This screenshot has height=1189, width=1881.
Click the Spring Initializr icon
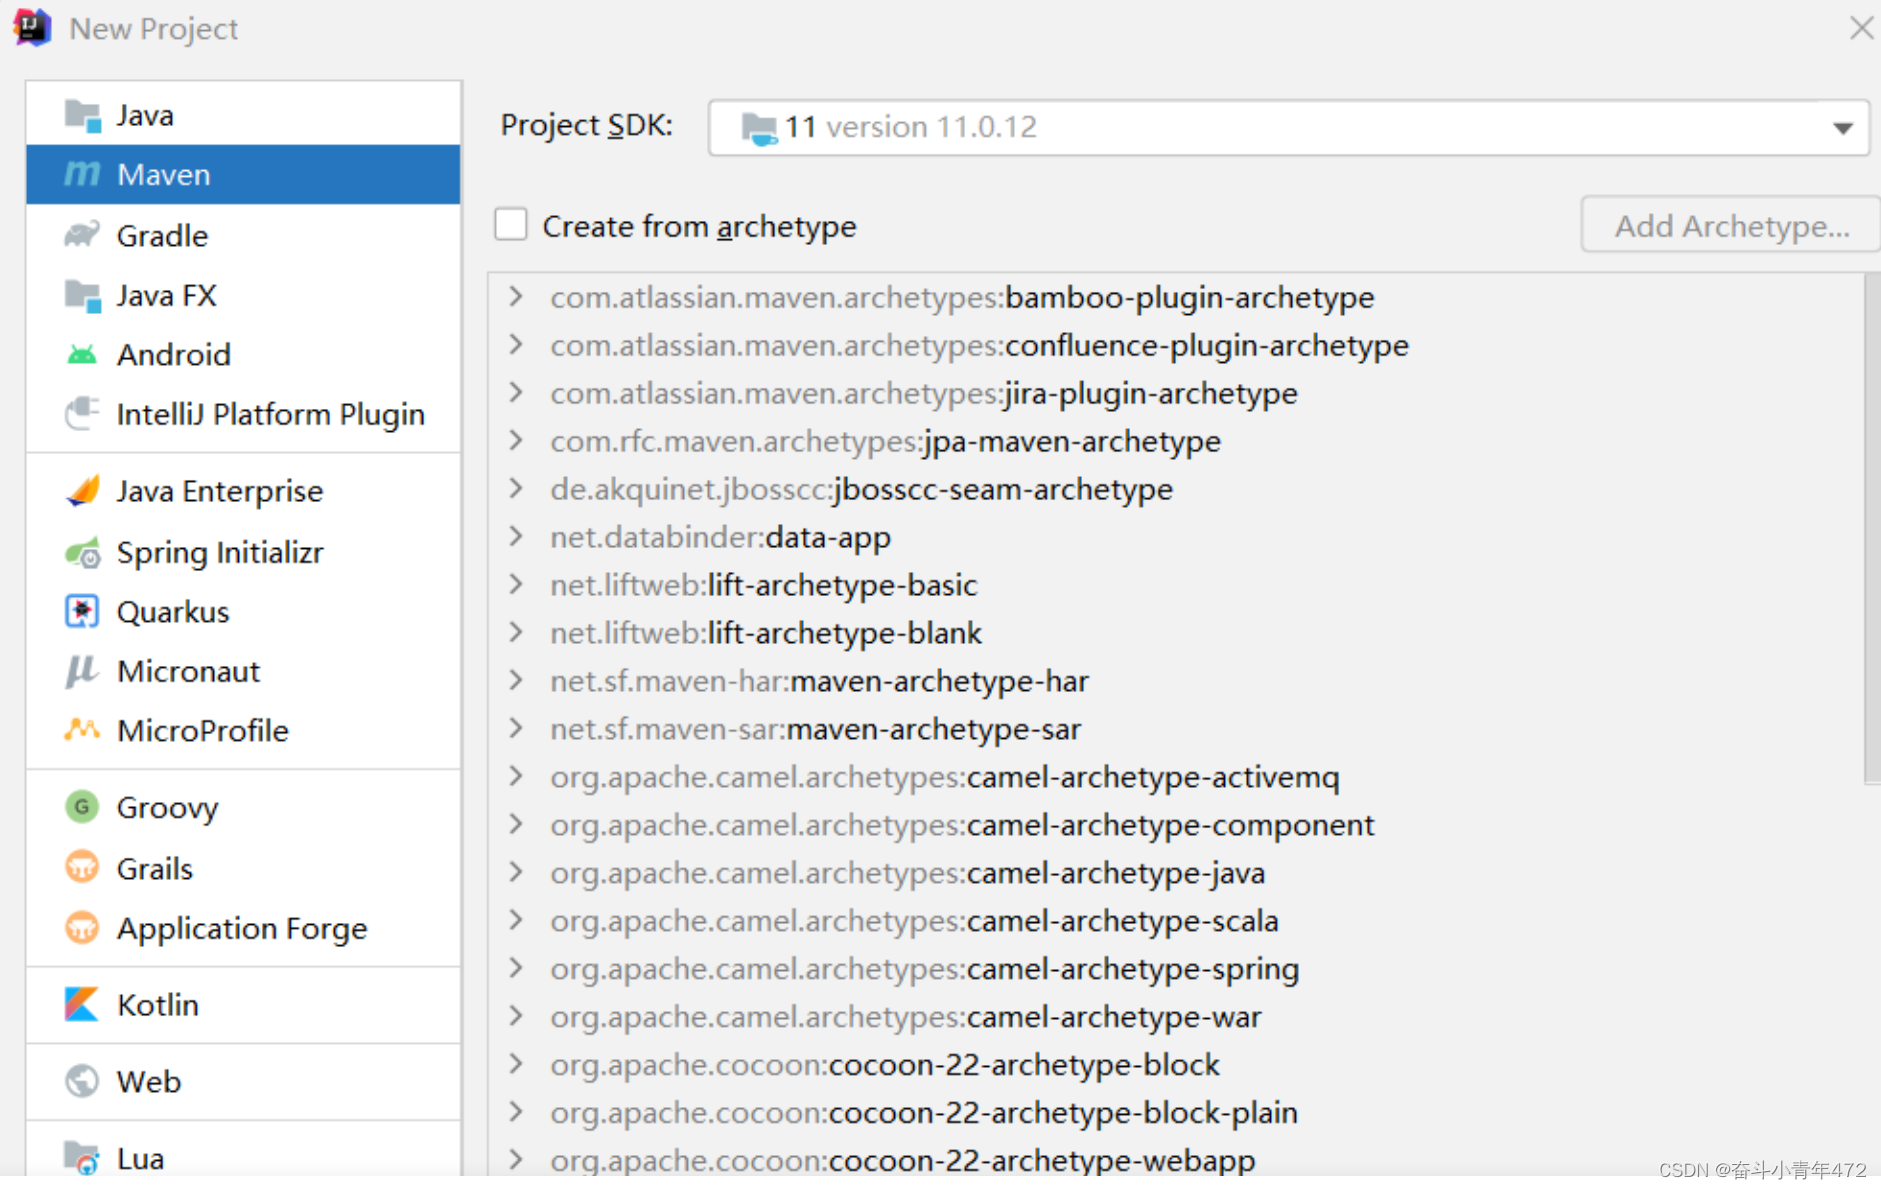click(82, 552)
